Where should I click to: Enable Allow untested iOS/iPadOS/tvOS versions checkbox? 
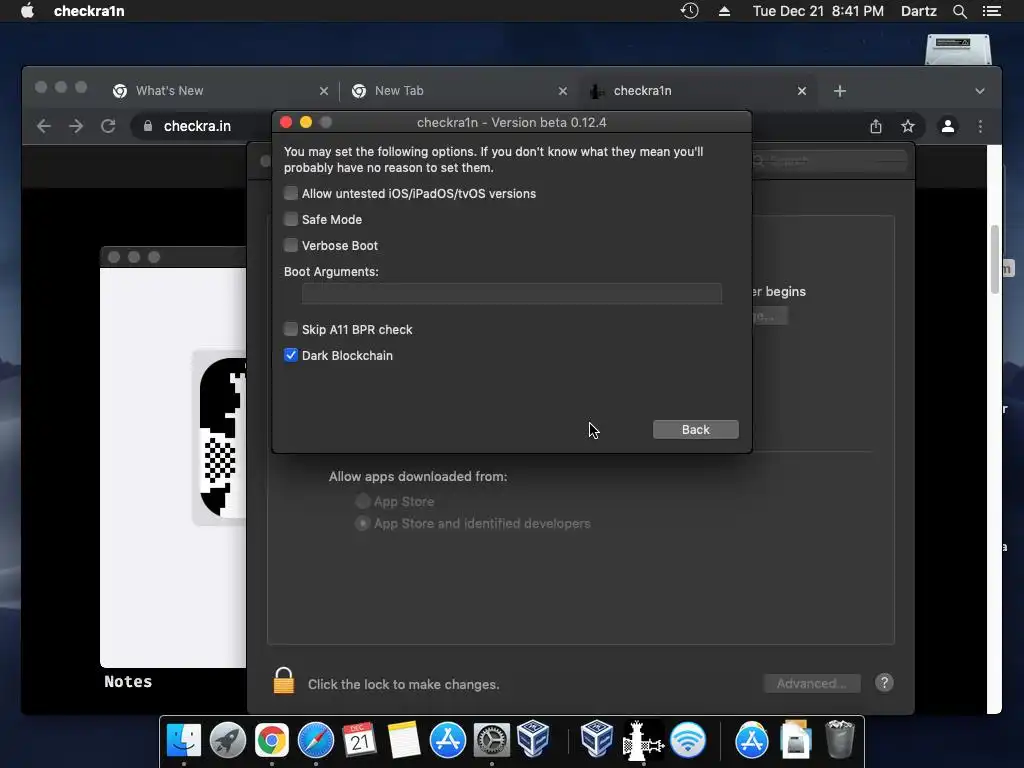point(291,193)
